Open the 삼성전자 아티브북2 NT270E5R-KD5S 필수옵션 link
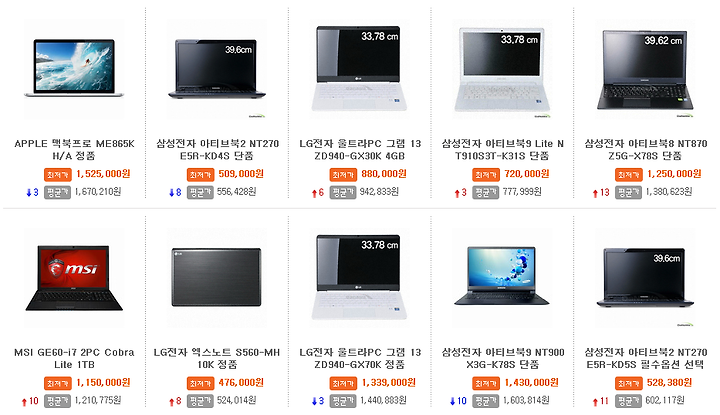Viewport: 720px width, 415px height. point(646,359)
